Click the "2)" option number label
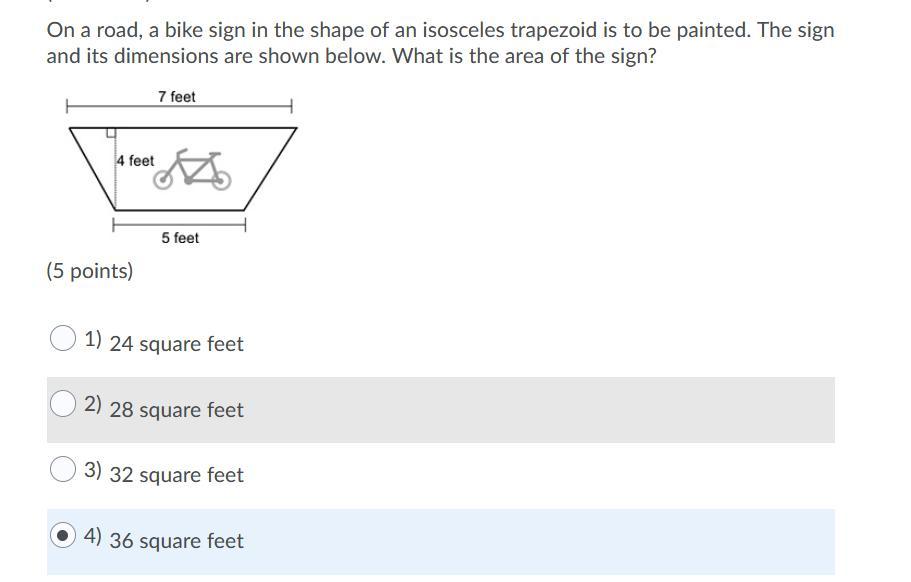Image resolution: width=911 pixels, height=582 pixels. (x=93, y=405)
